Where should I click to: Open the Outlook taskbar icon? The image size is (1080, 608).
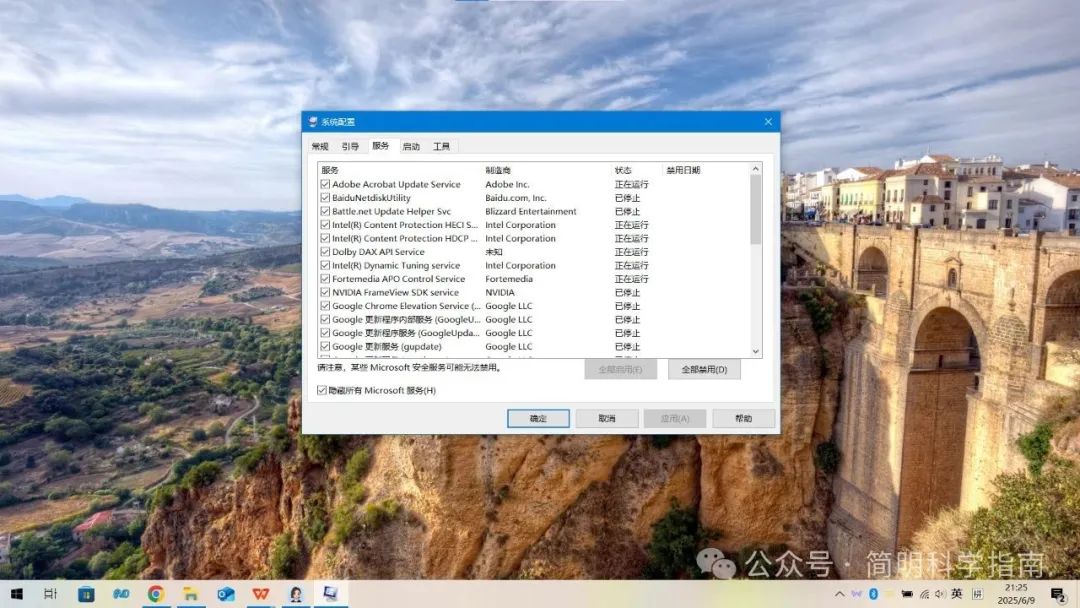point(226,594)
